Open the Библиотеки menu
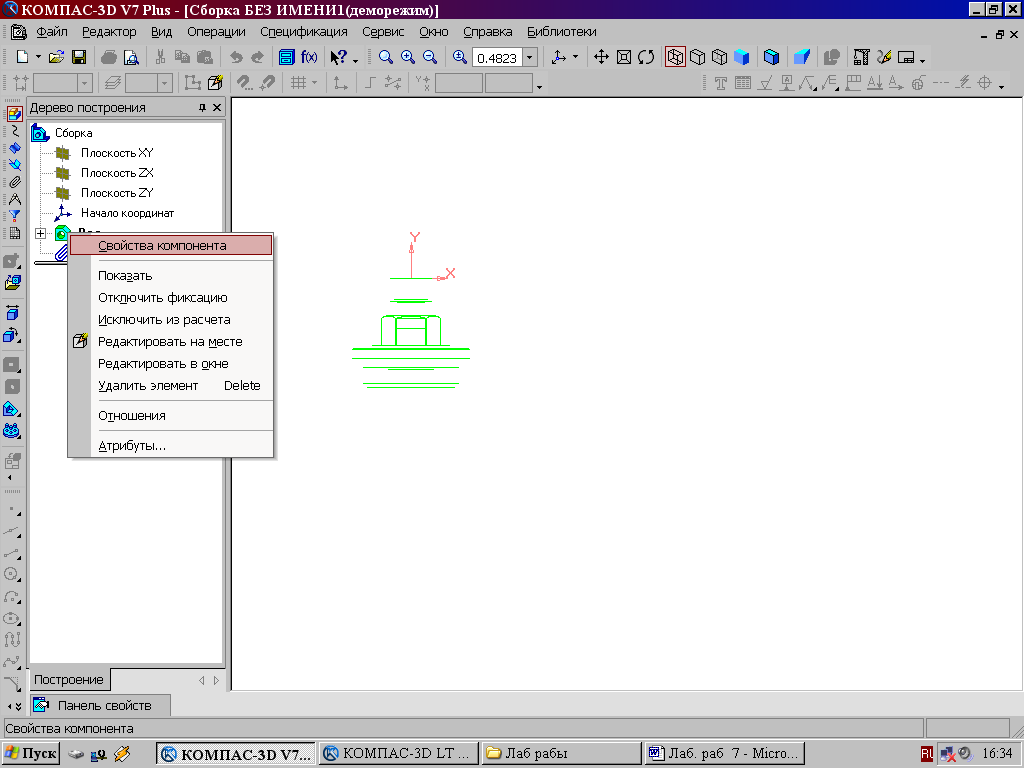 pyautogui.click(x=562, y=31)
